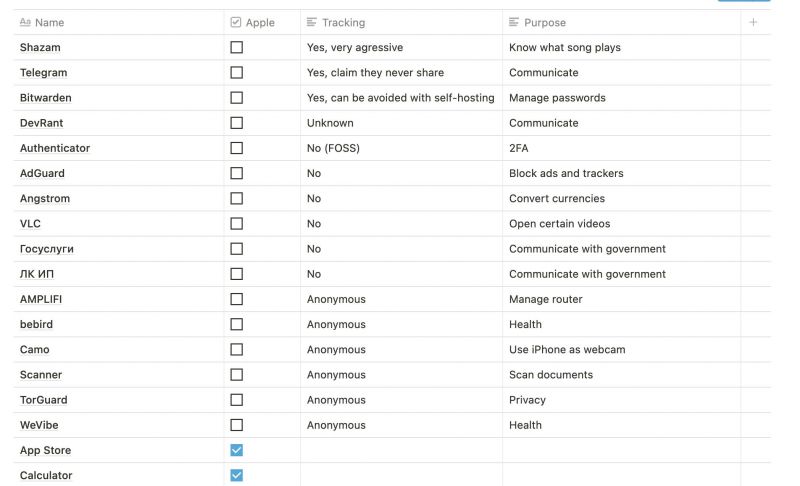Uncheck the Apple checkbox for App Store
The width and height of the screenshot is (800, 486).
[236, 450]
